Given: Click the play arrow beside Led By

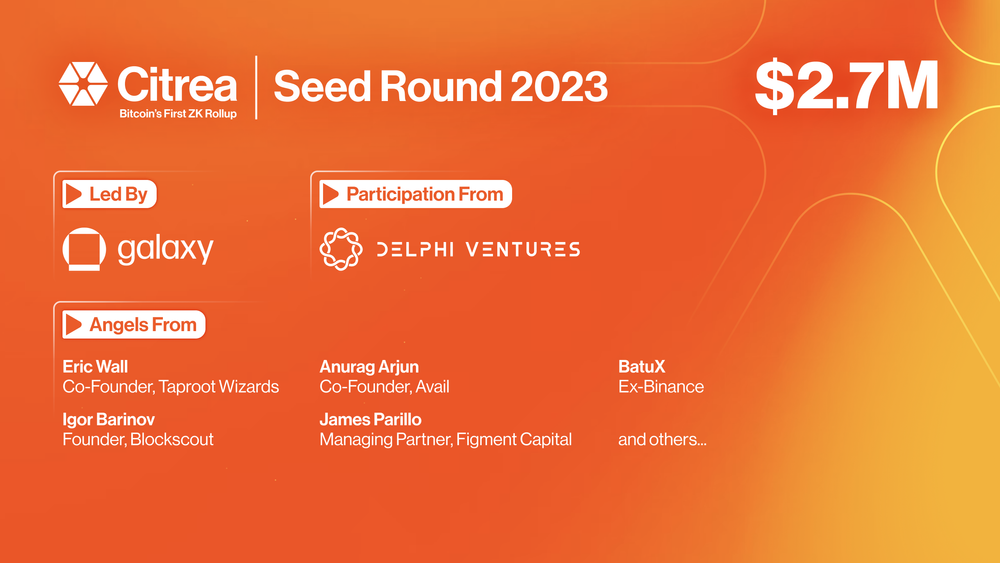Looking at the screenshot, I should pos(73,194).
